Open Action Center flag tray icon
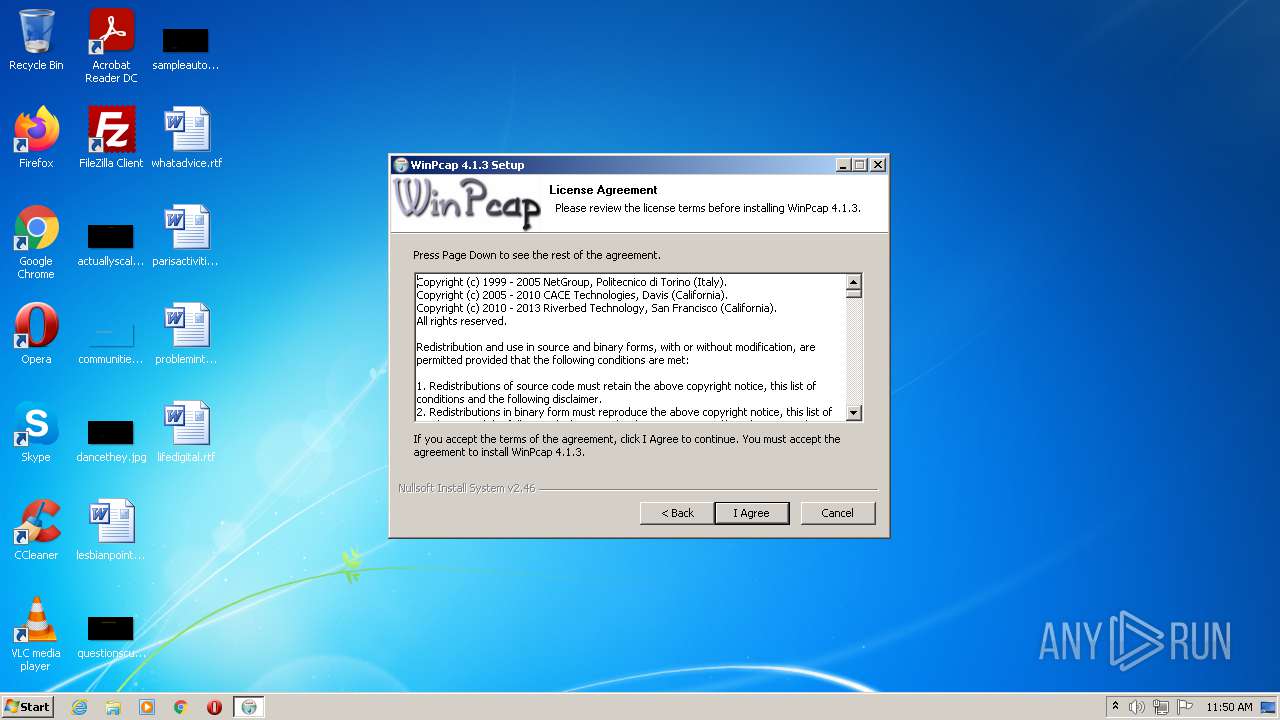This screenshot has width=1280, height=720. point(1185,707)
